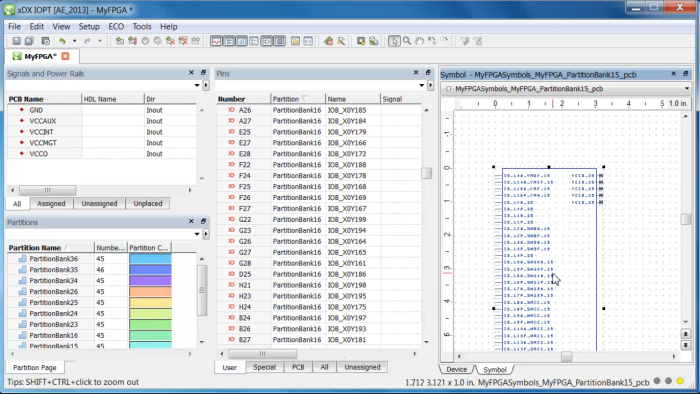Sort by Partition column header in Pins
The width and height of the screenshot is (700, 394).
(x=298, y=99)
